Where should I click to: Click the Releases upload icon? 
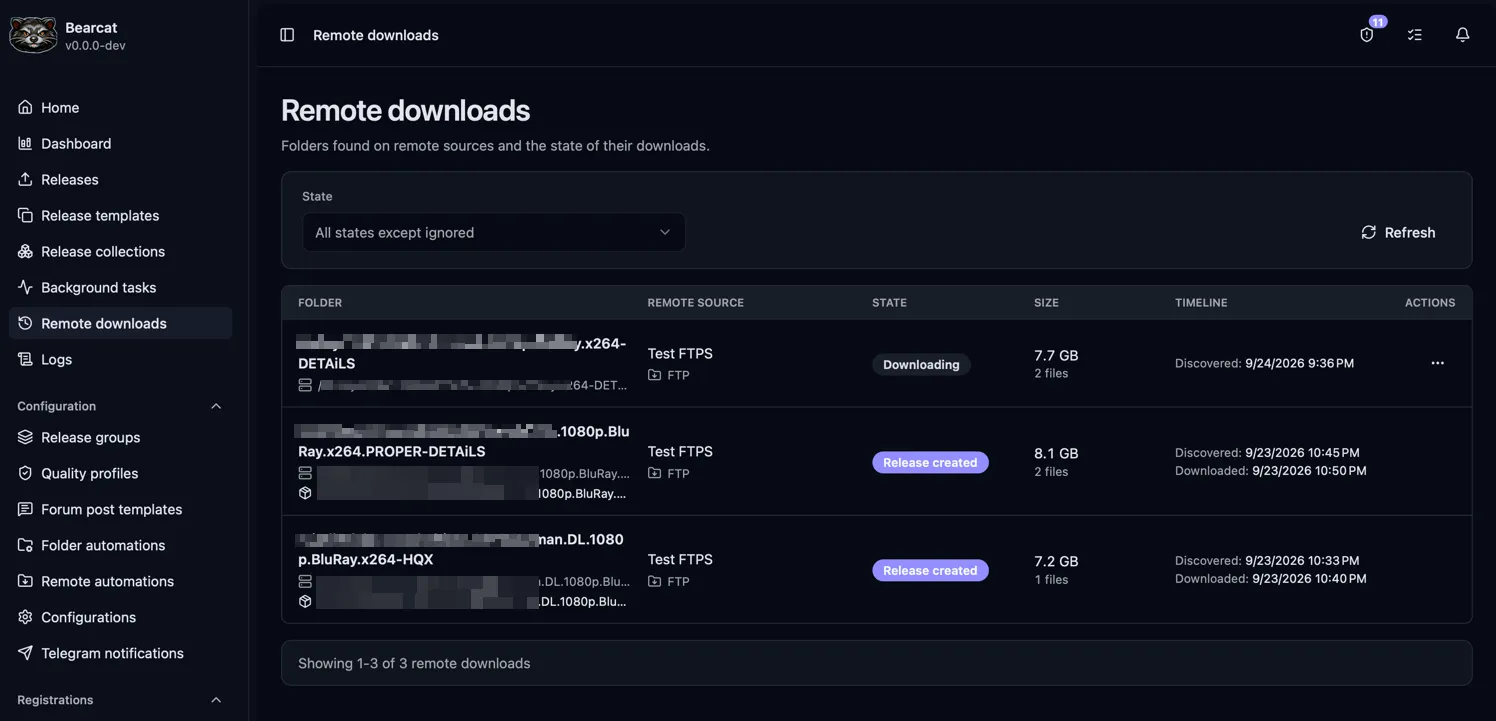[x=26, y=179]
